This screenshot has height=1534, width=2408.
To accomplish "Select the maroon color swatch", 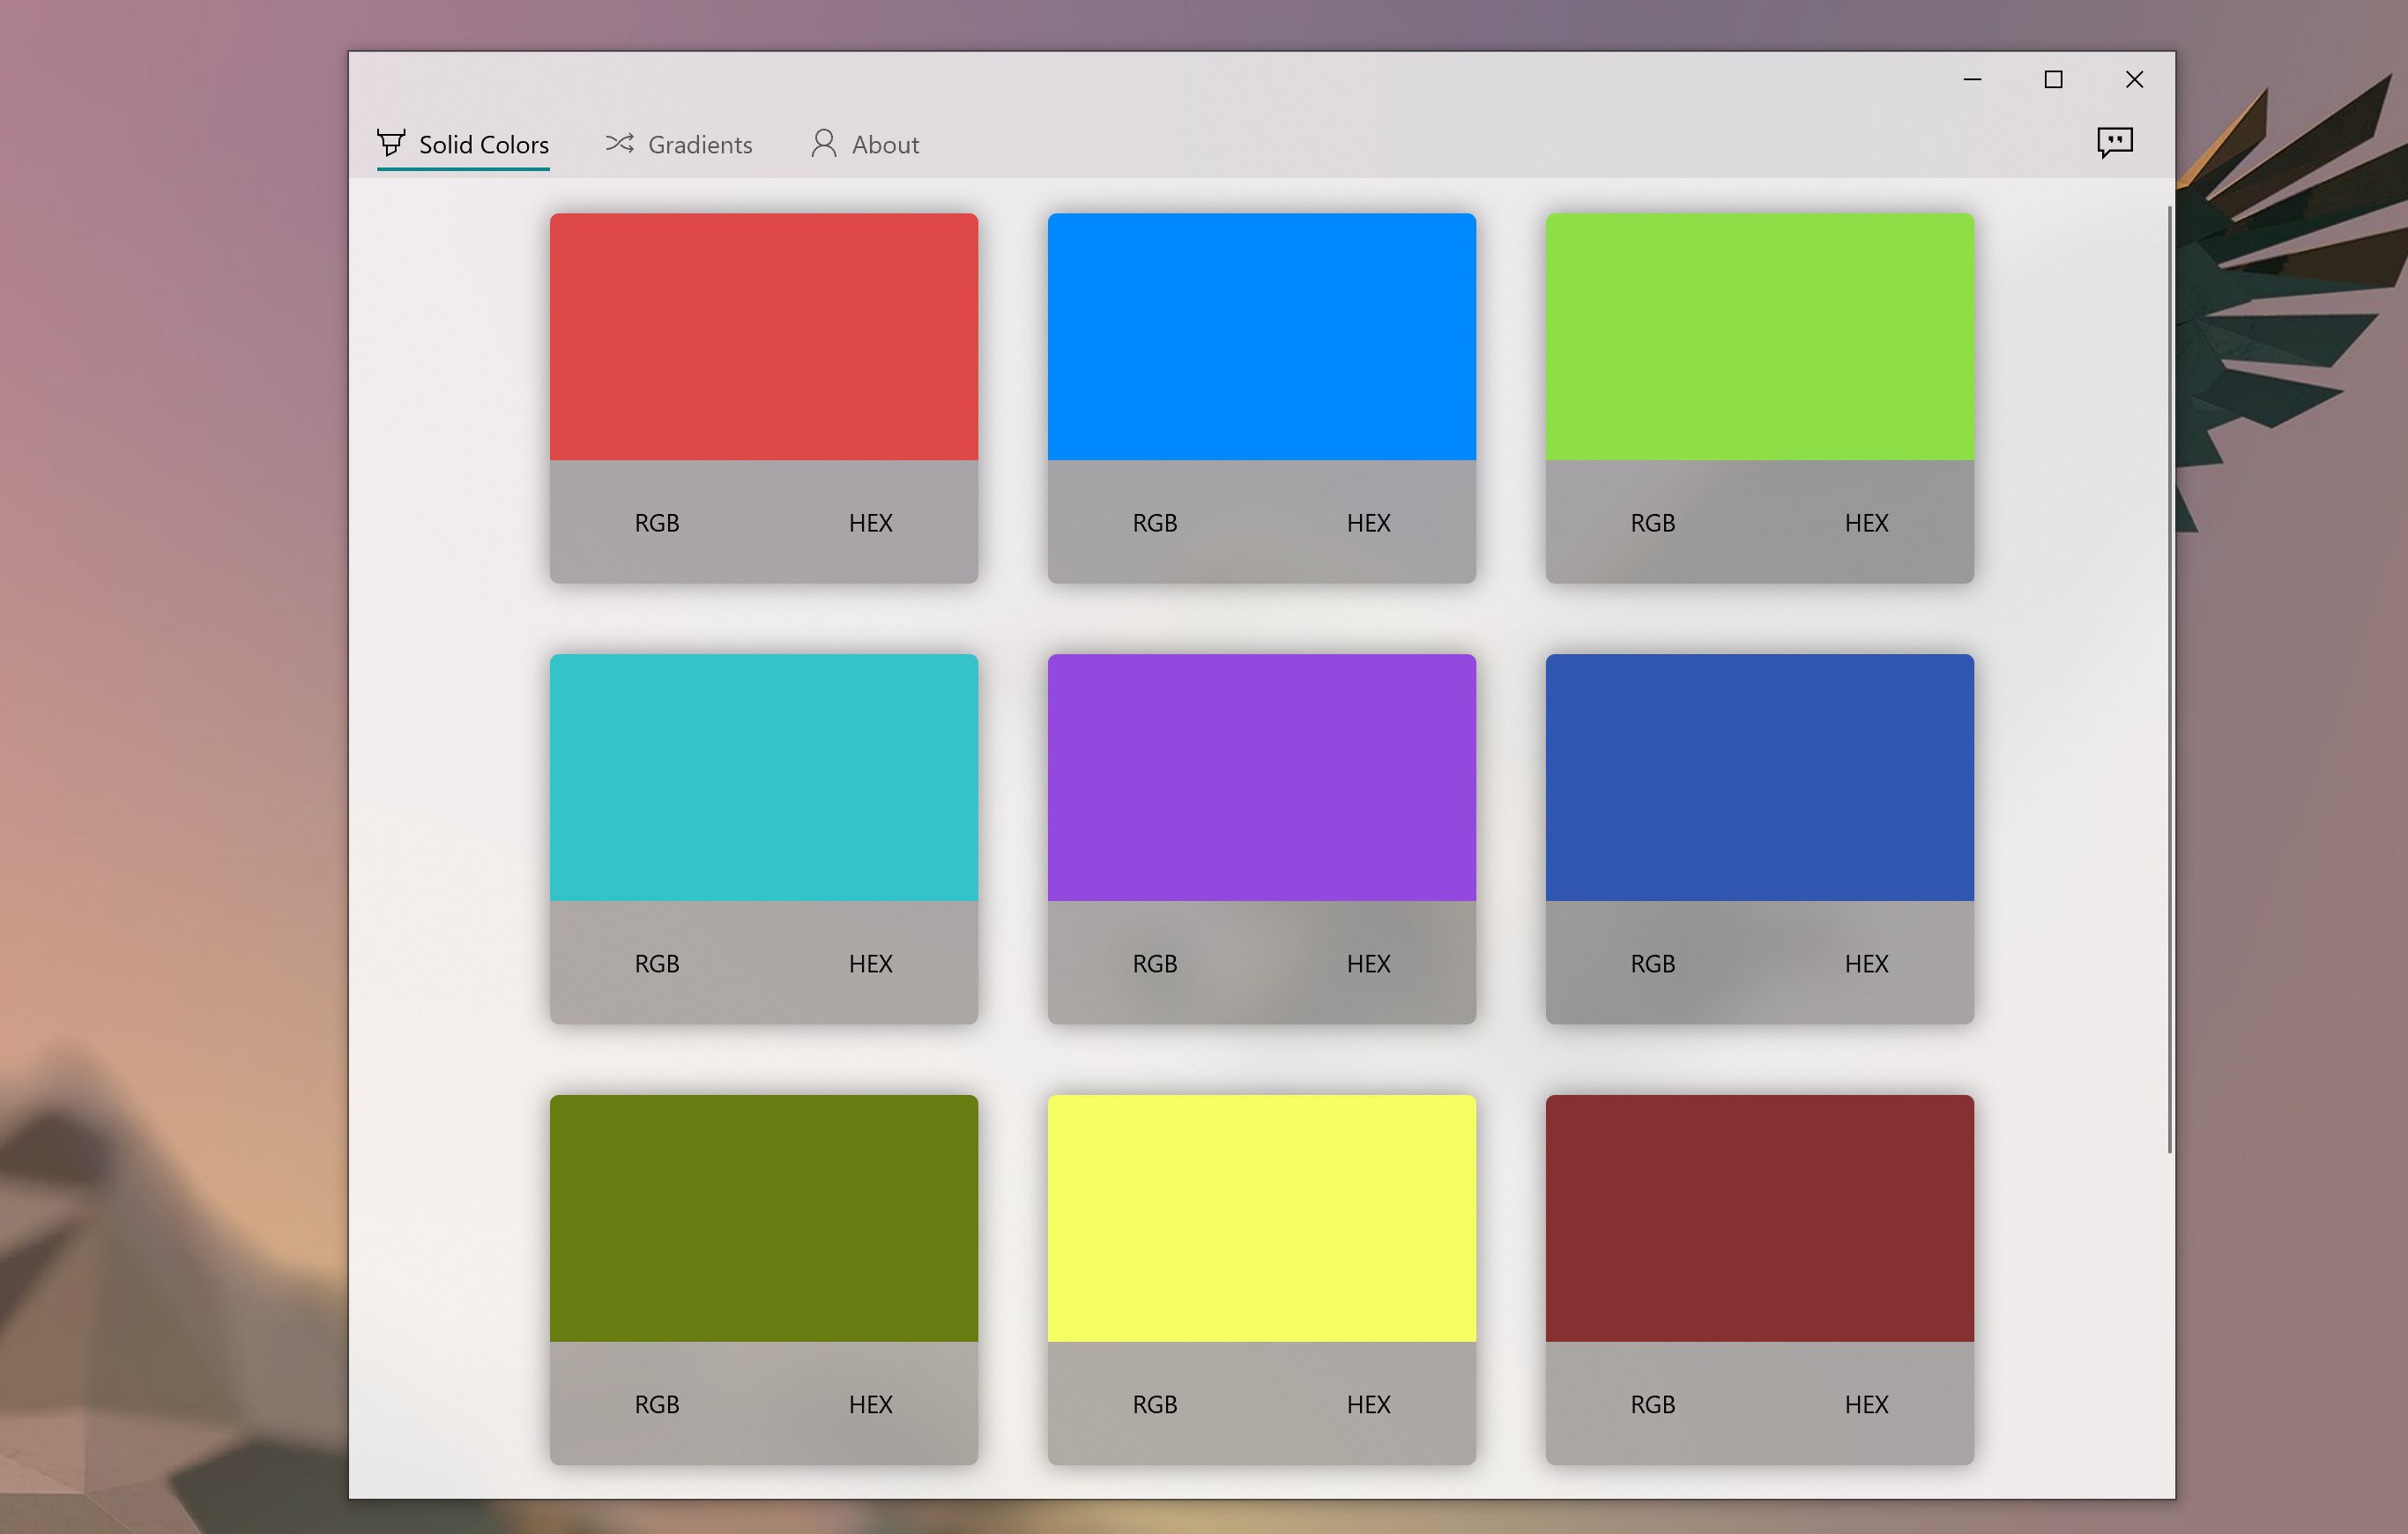I will pyautogui.click(x=1759, y=1218).
